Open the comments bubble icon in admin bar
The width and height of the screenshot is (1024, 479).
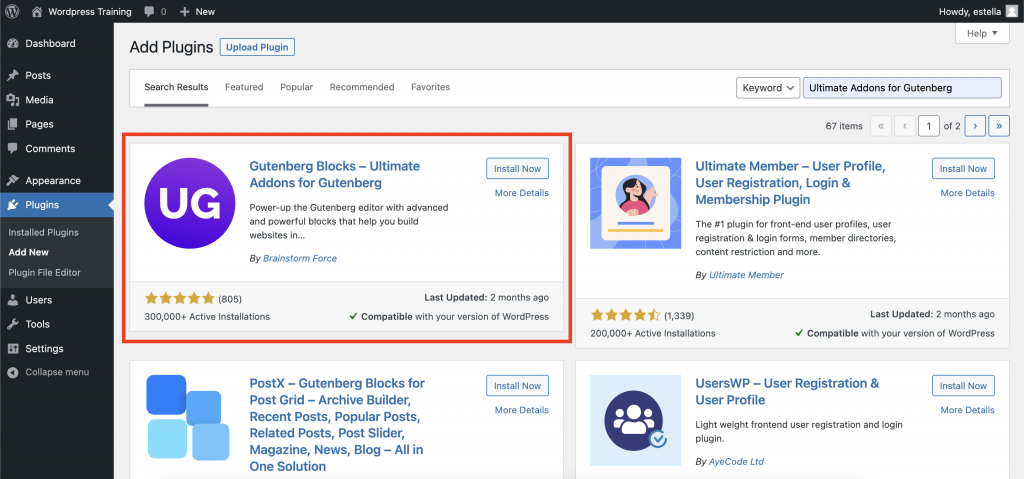coord(150,12)
